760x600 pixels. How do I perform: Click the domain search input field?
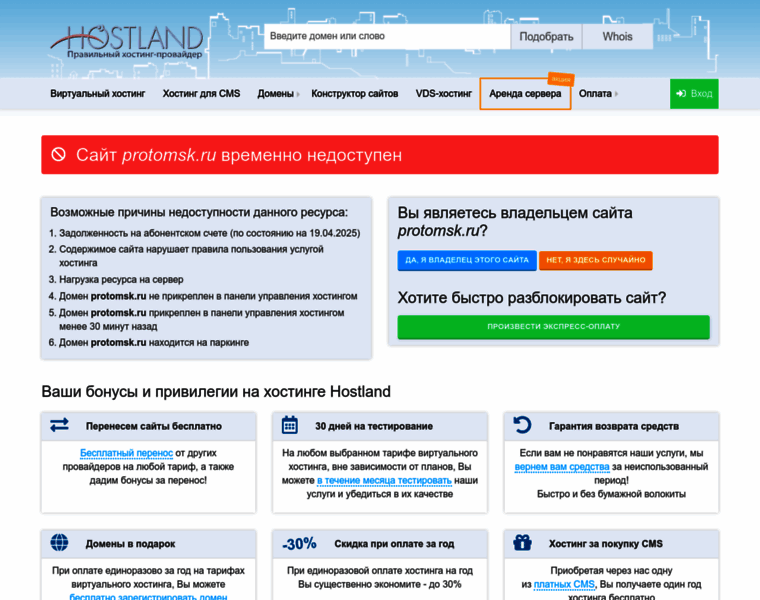coord(387,36)
